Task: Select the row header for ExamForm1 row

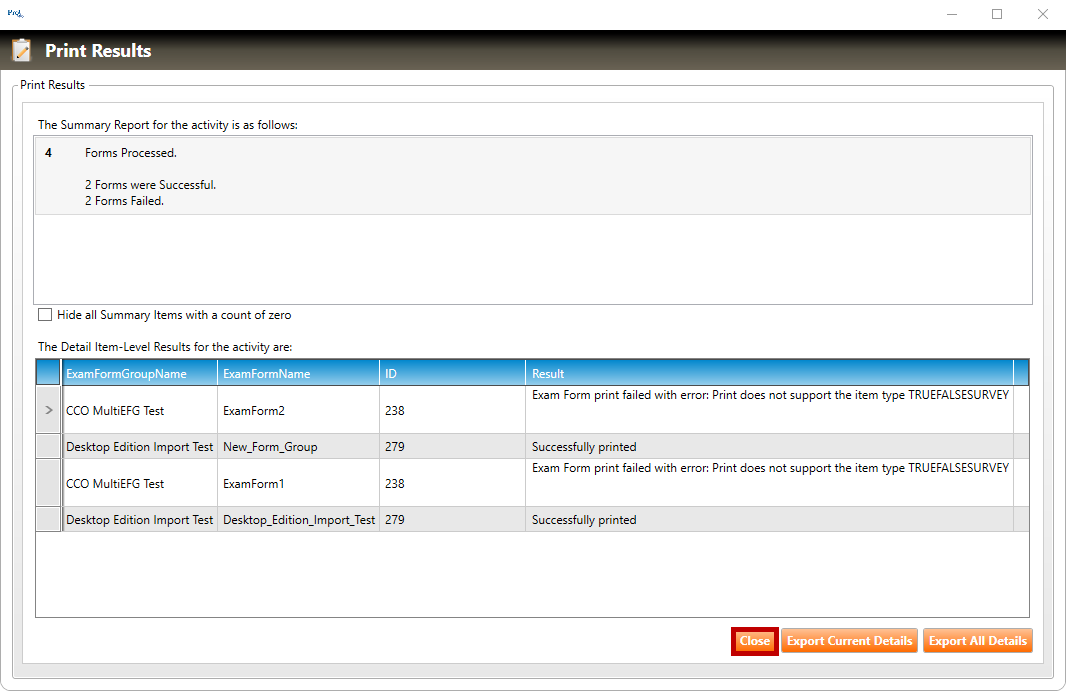Action: [x=48, y=483]
